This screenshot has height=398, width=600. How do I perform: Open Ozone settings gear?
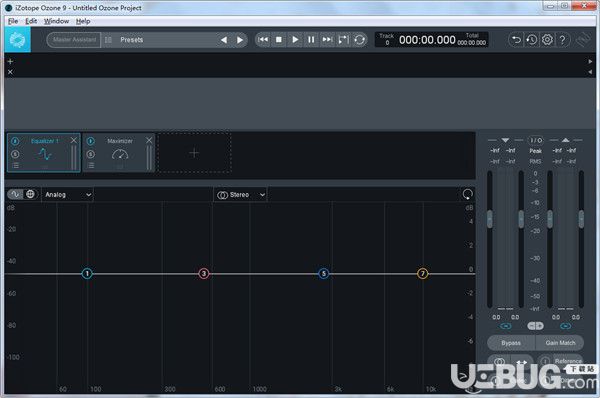(547, 39)
